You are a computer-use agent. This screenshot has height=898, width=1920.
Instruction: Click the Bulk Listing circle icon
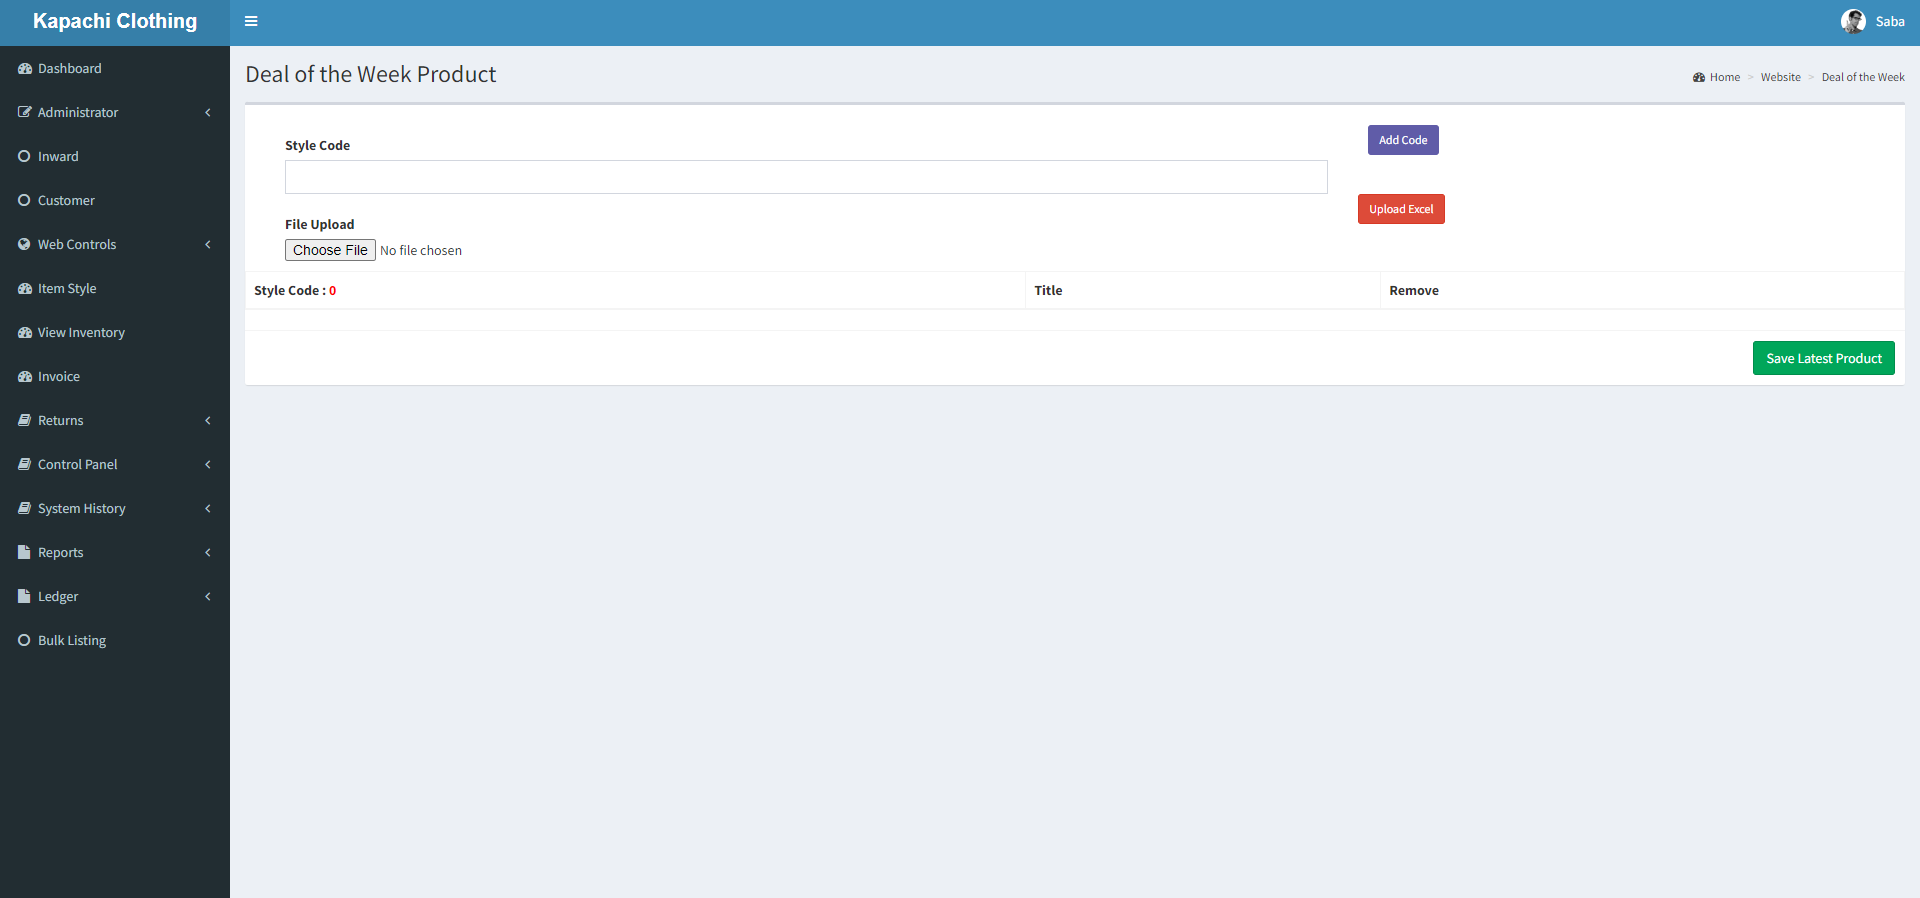coord(25,641)
